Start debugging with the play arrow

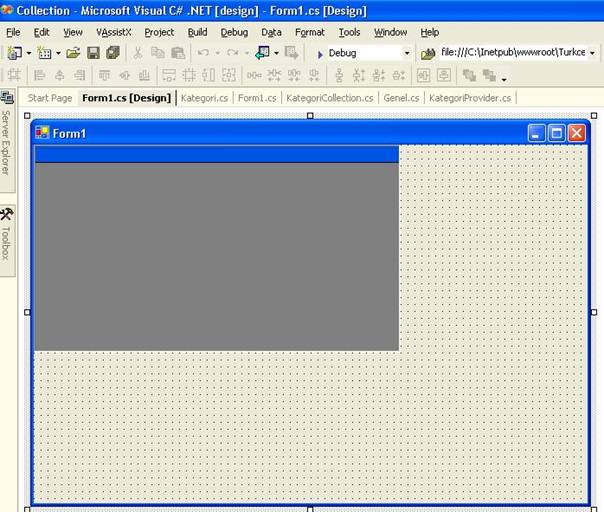[320, 55]
